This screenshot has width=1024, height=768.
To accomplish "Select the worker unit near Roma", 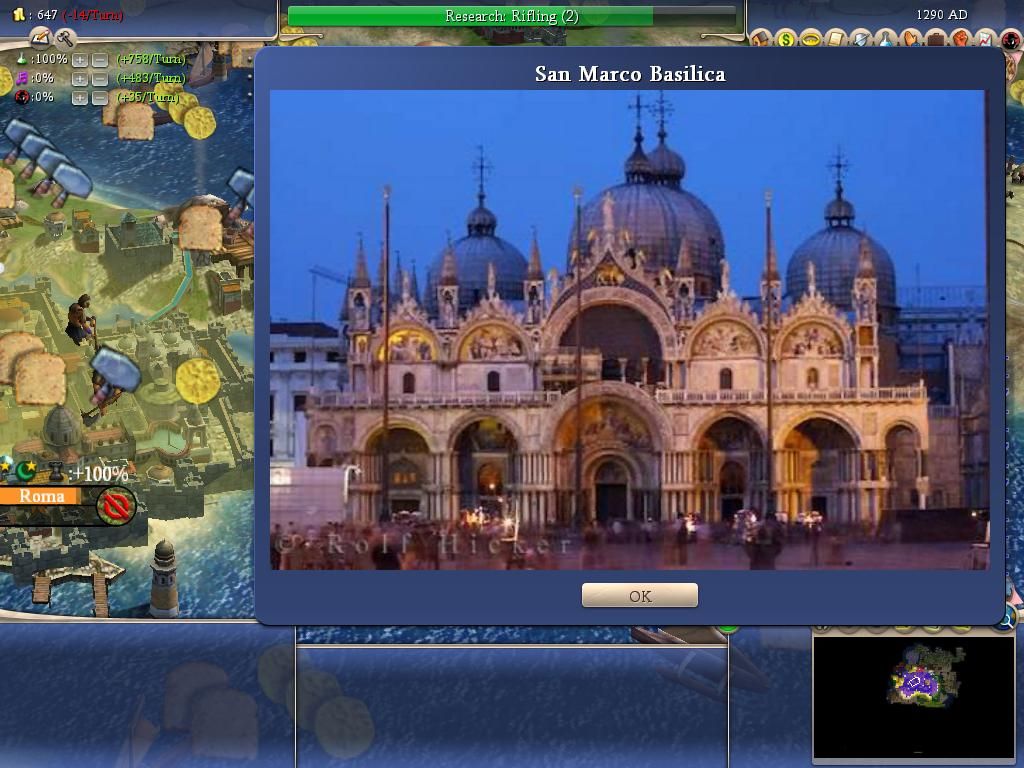I will coord(80,319).
